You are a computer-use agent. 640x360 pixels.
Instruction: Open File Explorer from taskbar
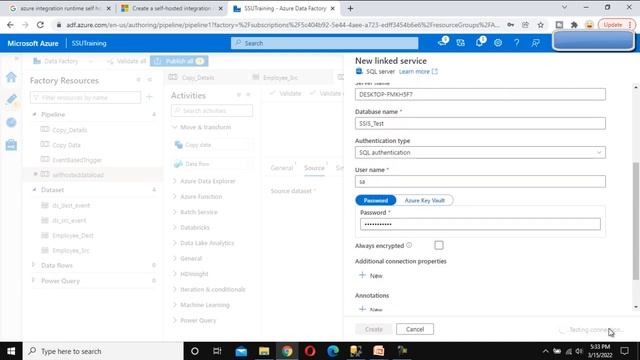[x=264, y=351]
